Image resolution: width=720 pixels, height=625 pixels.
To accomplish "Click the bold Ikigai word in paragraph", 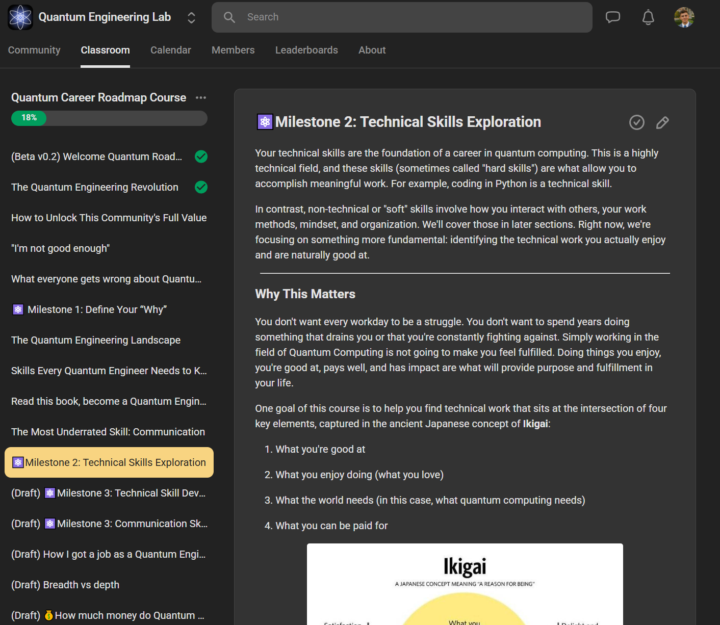I will point(535,423).
